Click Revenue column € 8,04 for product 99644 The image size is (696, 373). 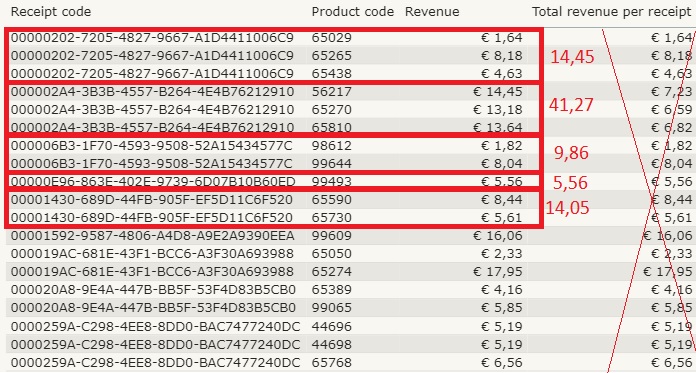502,163
